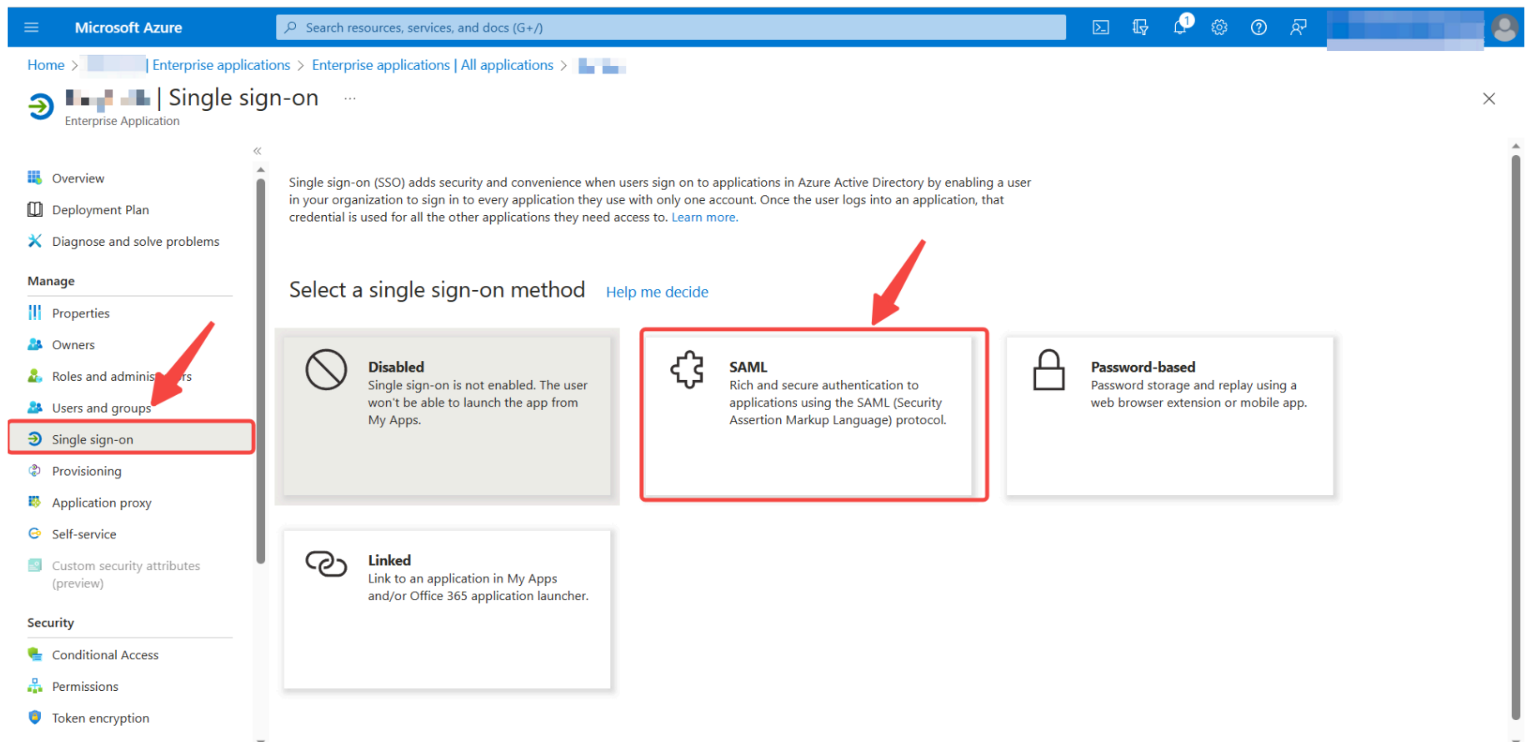Viewport: 1539px width, 742px height.
Task: Choose the Disabled sign-on card
Action: pyautogui.click(x=447, y=415)
